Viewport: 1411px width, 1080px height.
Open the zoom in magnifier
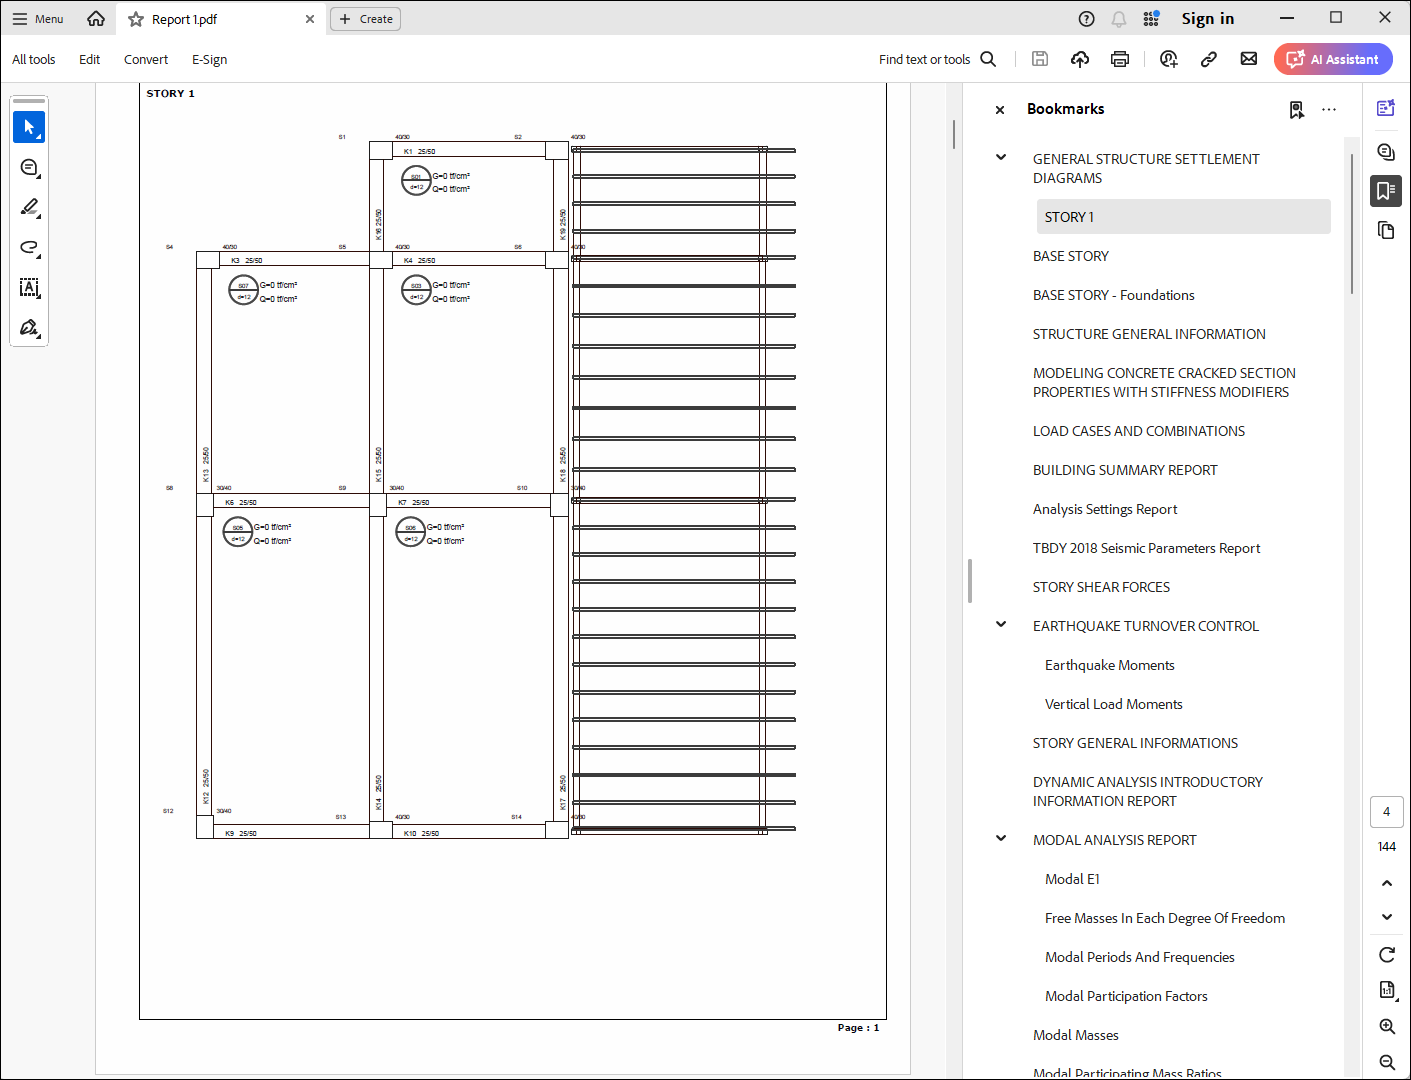pyautogui.click(x=1387, y=1026)
